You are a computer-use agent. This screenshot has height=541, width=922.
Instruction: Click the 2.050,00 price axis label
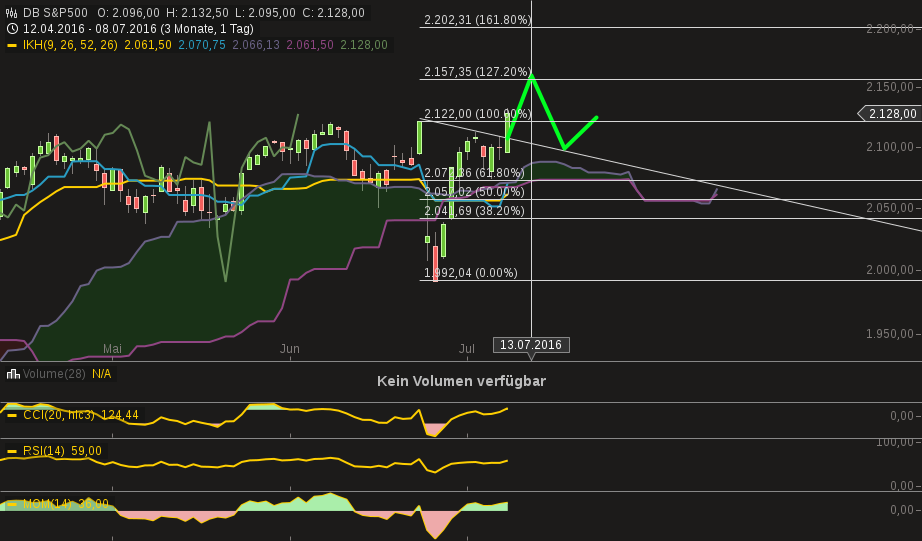point(890,208)
